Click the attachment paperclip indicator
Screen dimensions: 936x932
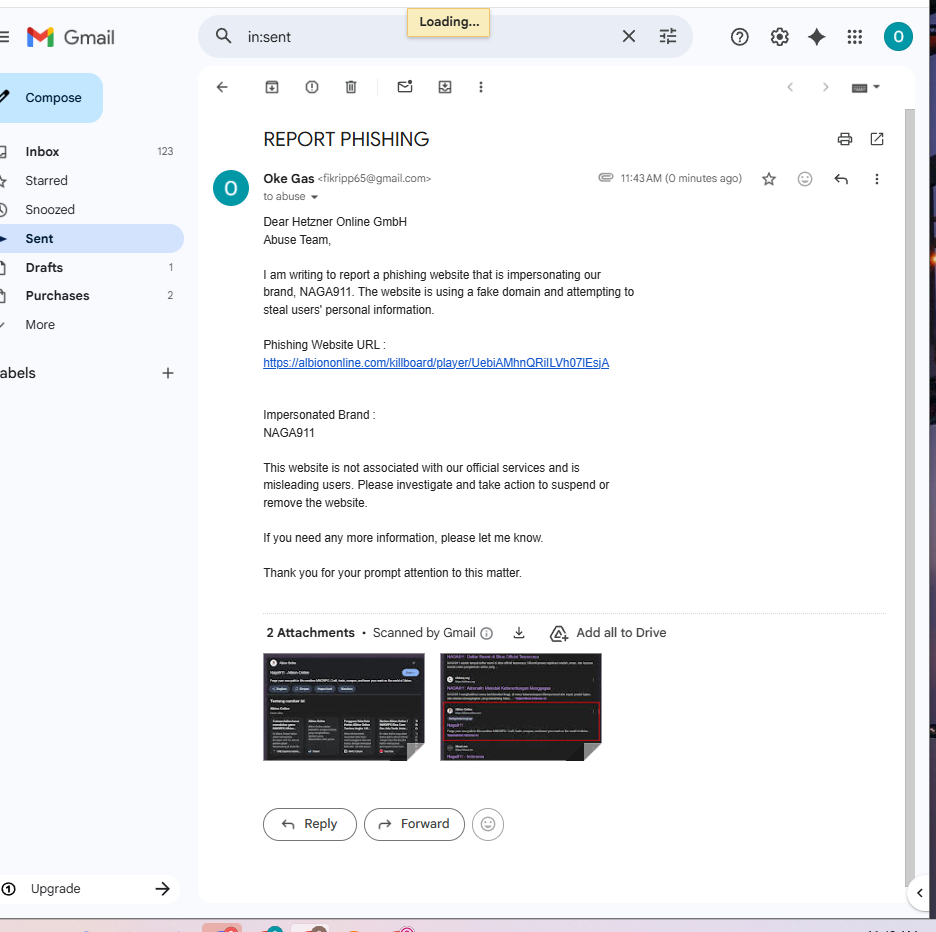pos(606,177)
